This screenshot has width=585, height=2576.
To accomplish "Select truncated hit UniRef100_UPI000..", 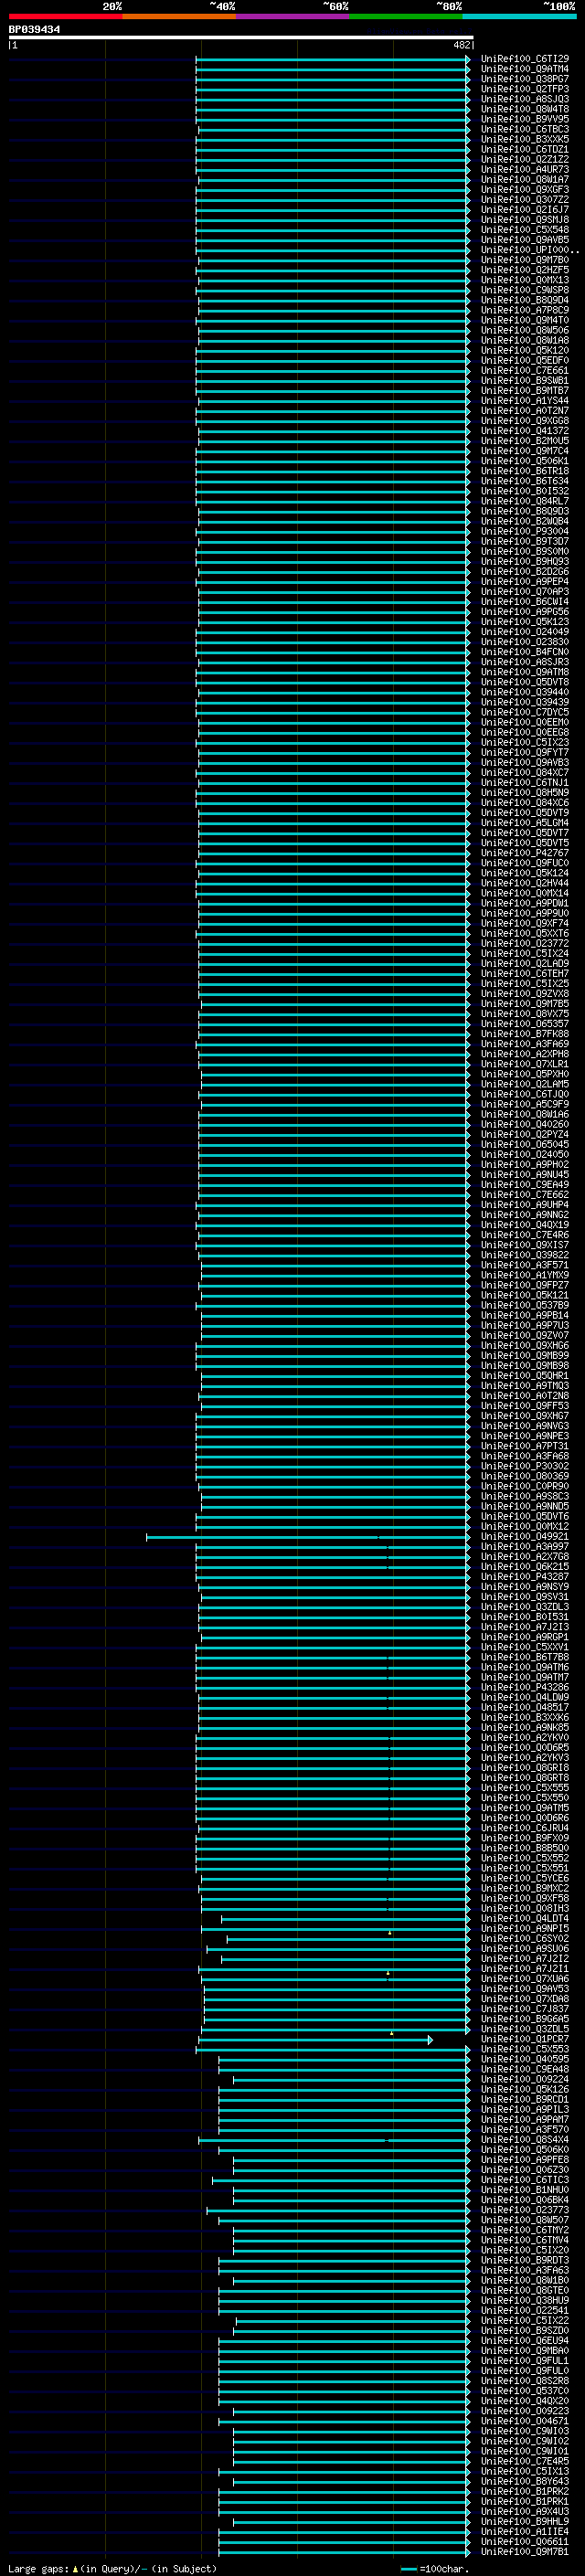I will [x=529, y=250].
